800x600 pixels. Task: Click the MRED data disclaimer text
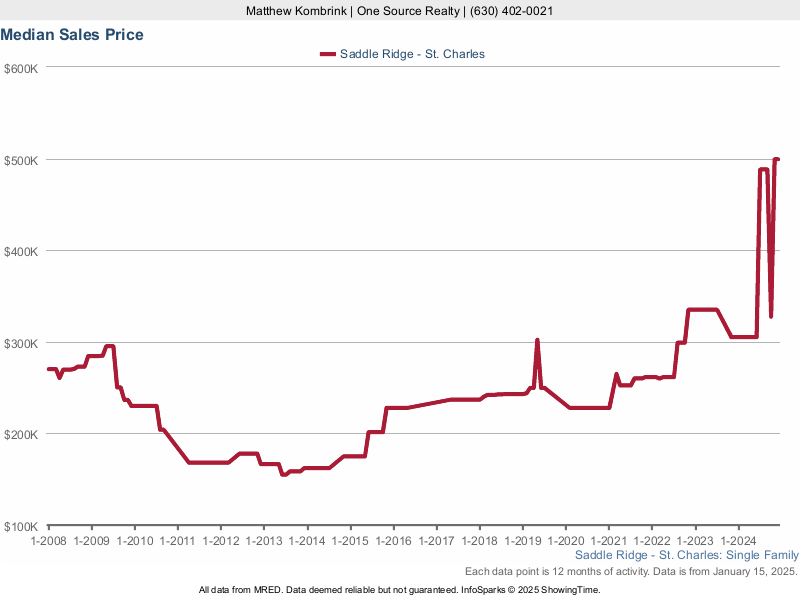pos(400,590)
